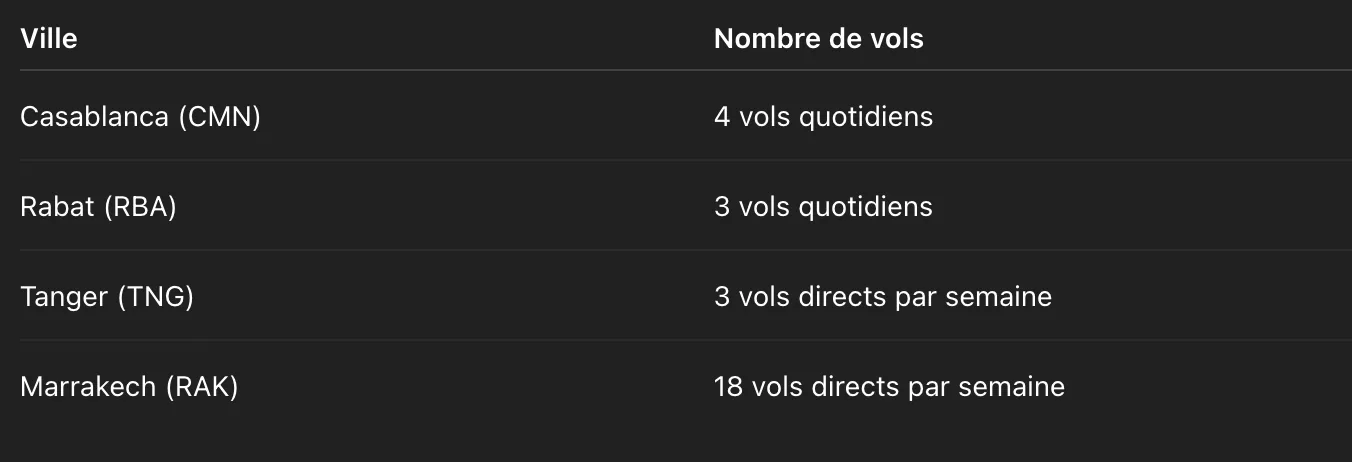1352x462 pixels.
Task: Click the TNG airport code
Action: 155,297
